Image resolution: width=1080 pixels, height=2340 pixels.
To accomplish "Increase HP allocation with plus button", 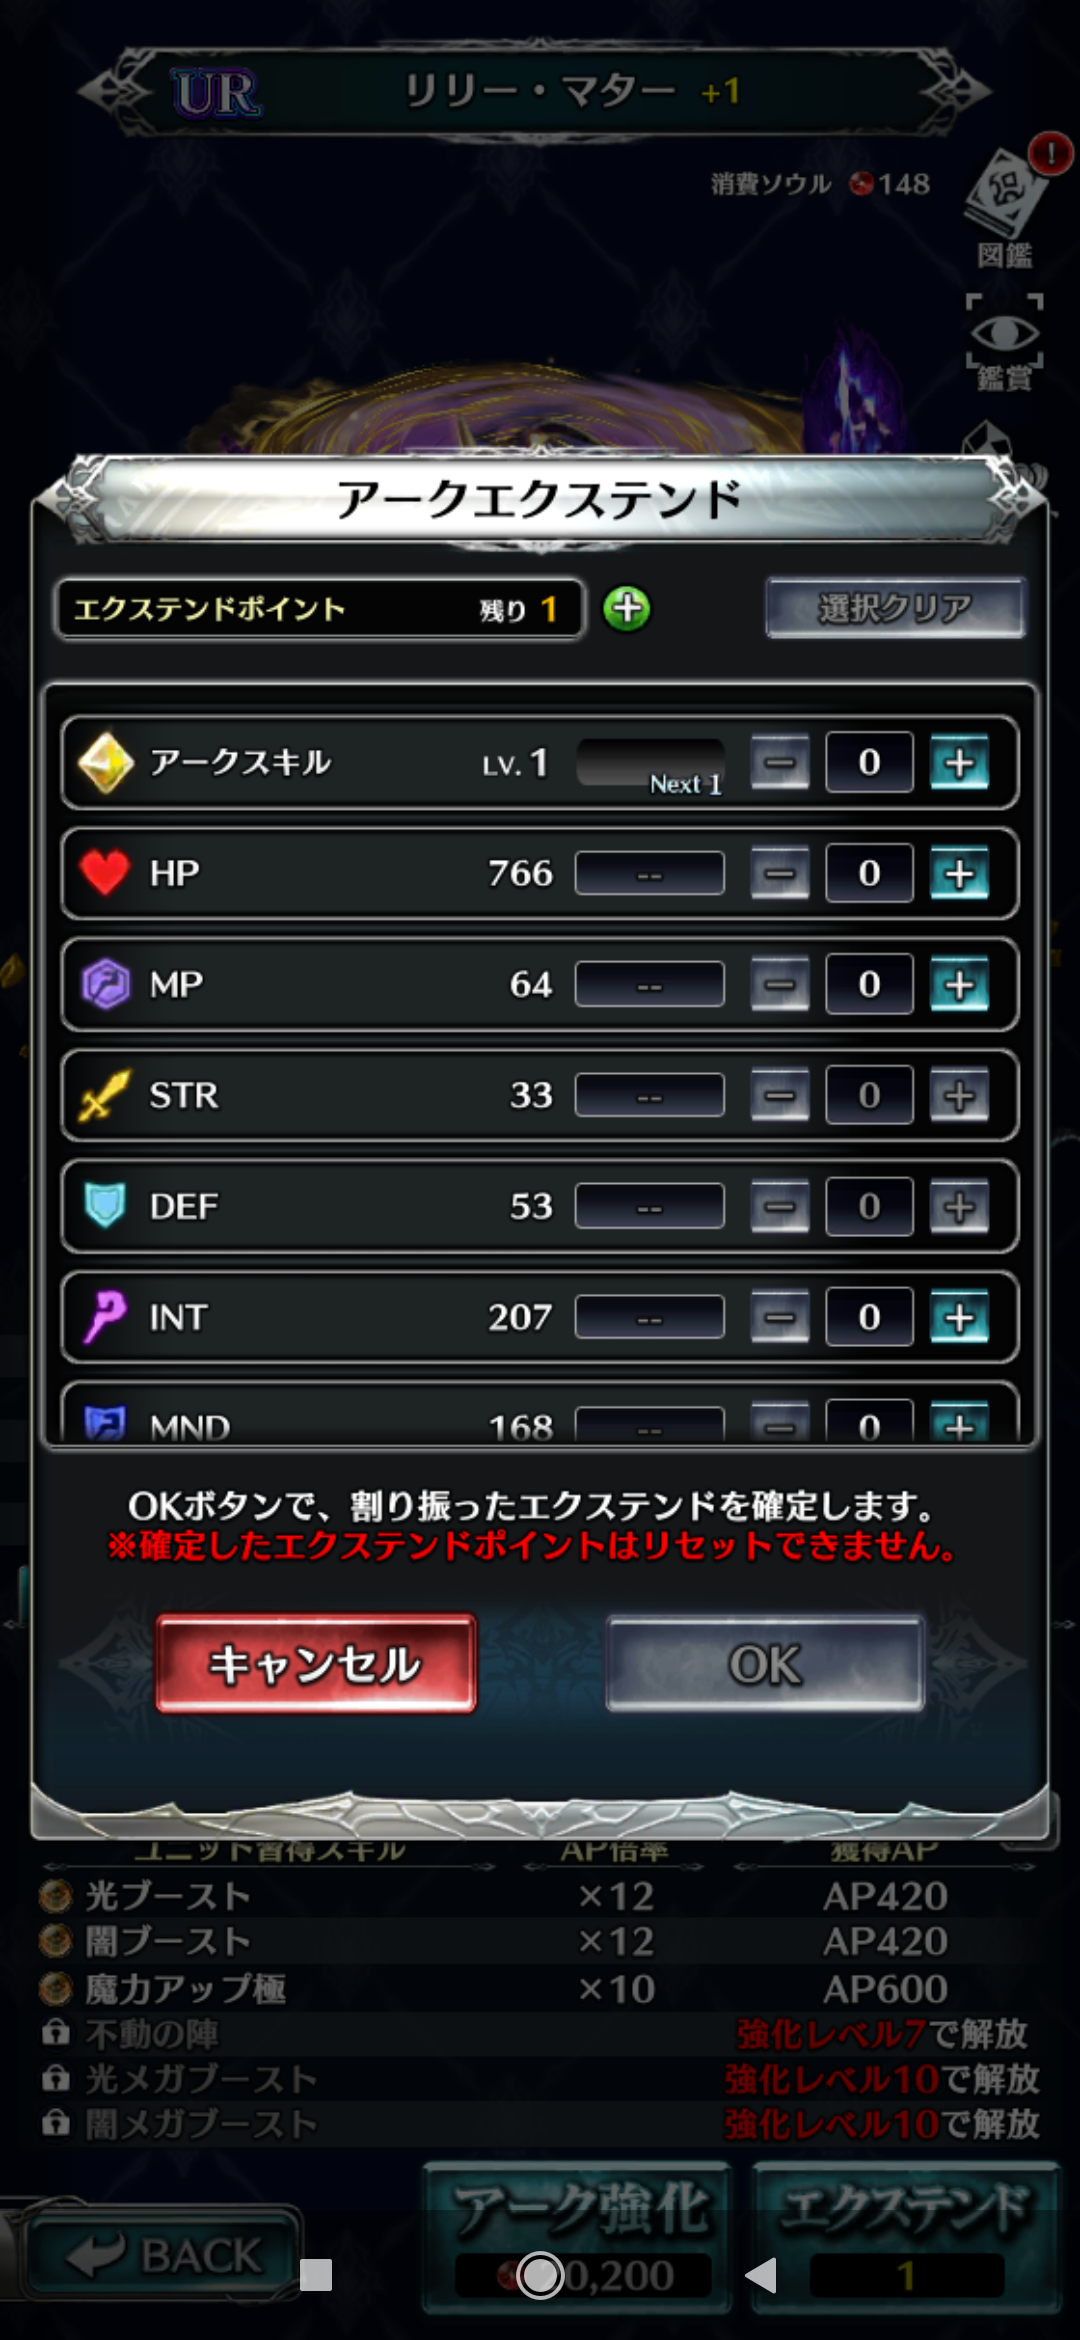I will pyautogui.click(x=959, y=874).
